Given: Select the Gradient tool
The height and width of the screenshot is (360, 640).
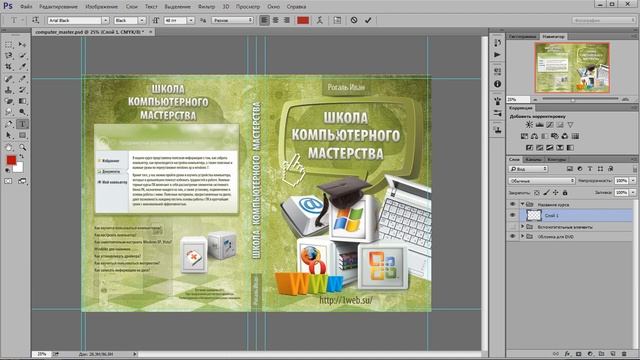Looking at the screenshot, I should [x=22, y=101].
